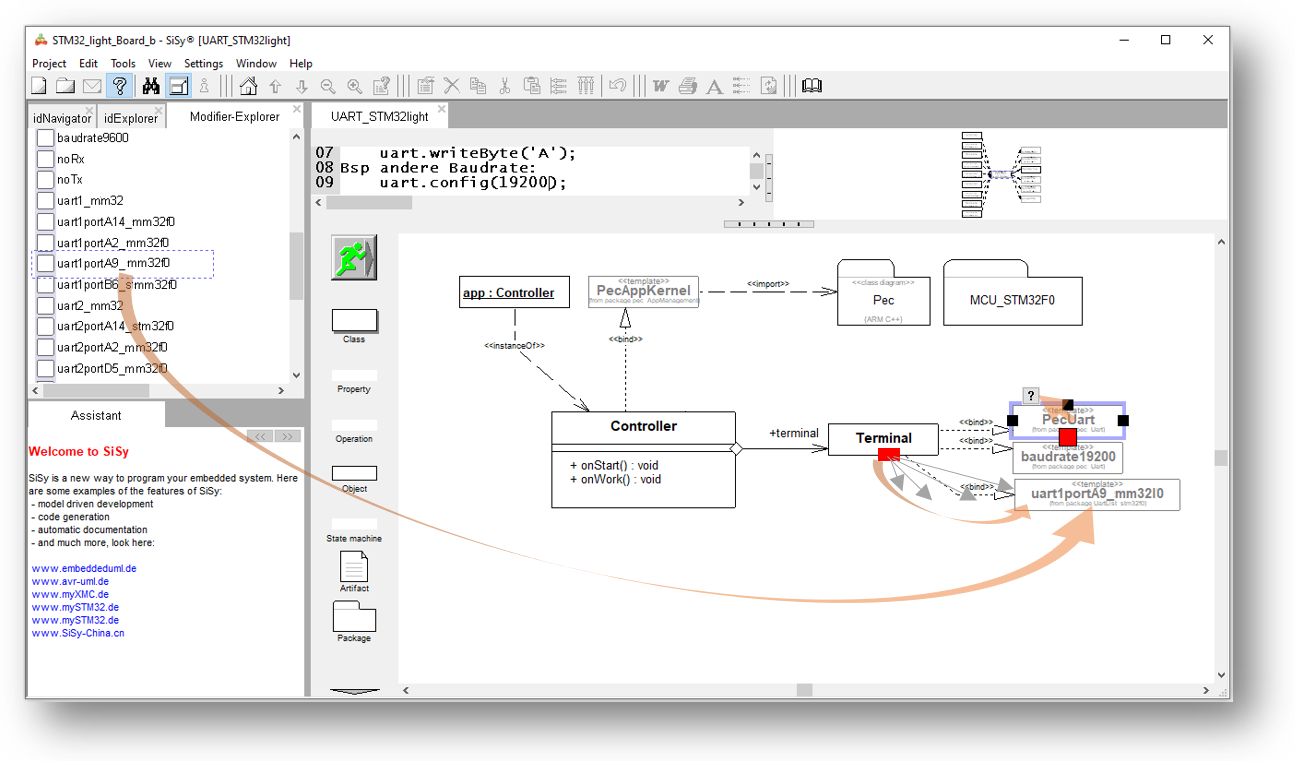Viewport: 1295px width, 761px height.
Task: Select the Controller class in the diagram
Action: 643,427
